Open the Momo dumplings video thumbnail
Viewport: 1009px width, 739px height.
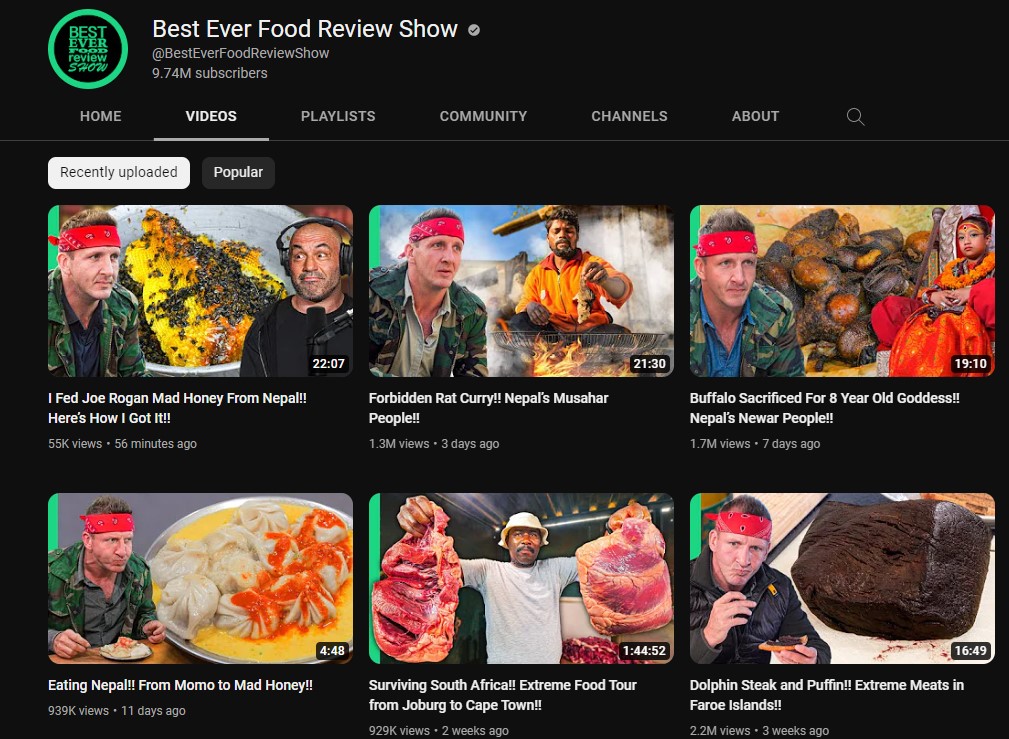(201, 578)
